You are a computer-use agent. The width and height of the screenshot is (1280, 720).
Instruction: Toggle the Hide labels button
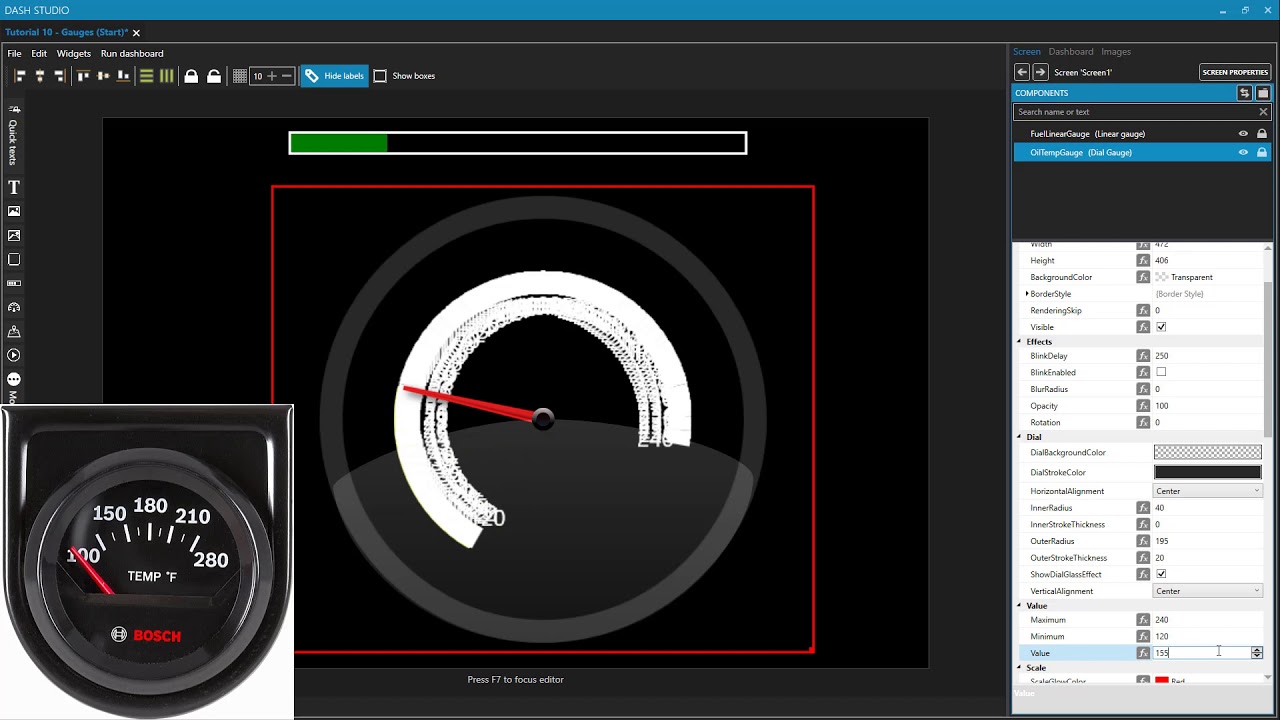tap(335, 76)
